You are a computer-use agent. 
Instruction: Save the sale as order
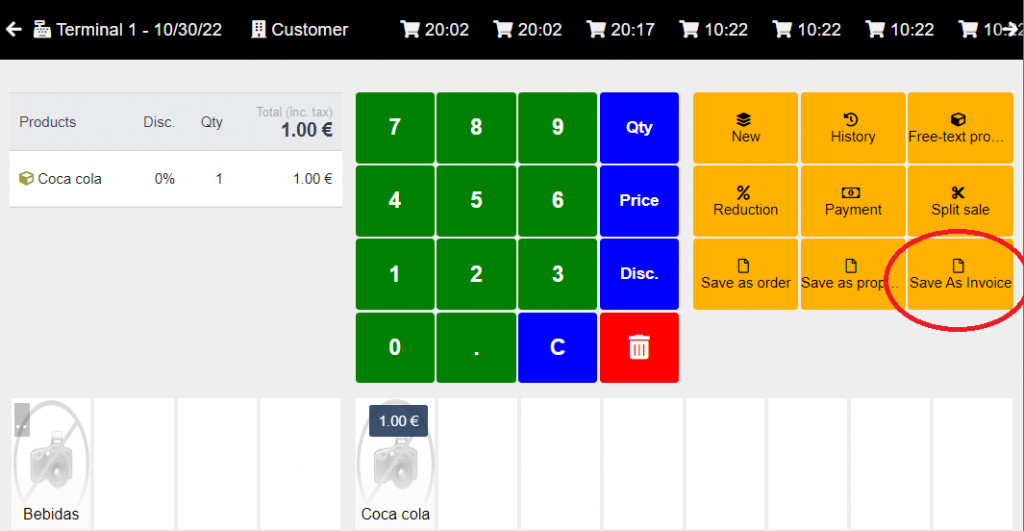pos(745,274)
